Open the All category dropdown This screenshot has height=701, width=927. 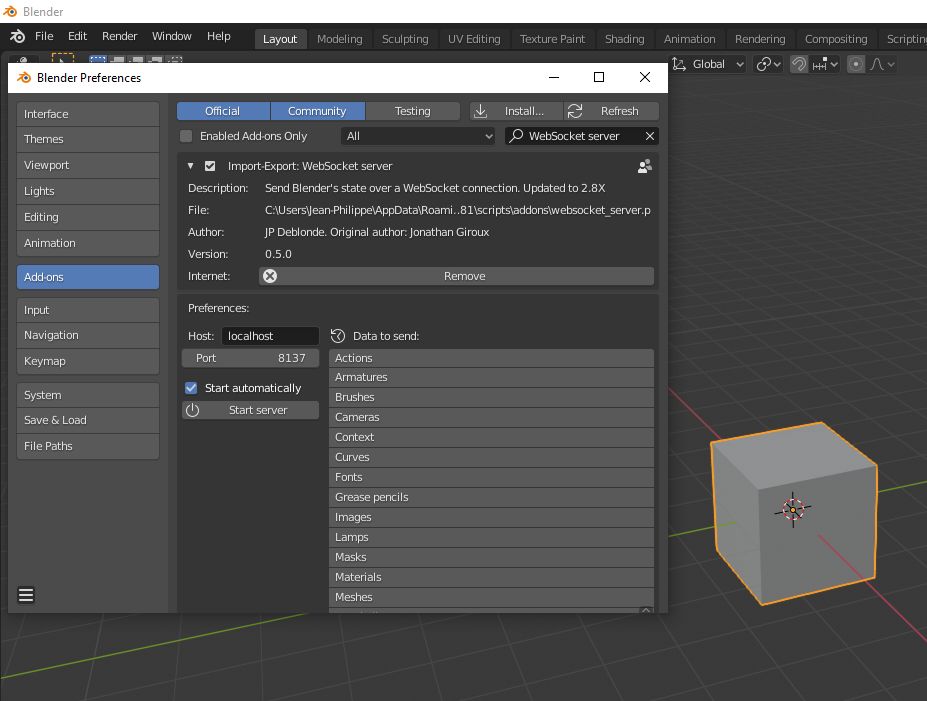point(418,136)
